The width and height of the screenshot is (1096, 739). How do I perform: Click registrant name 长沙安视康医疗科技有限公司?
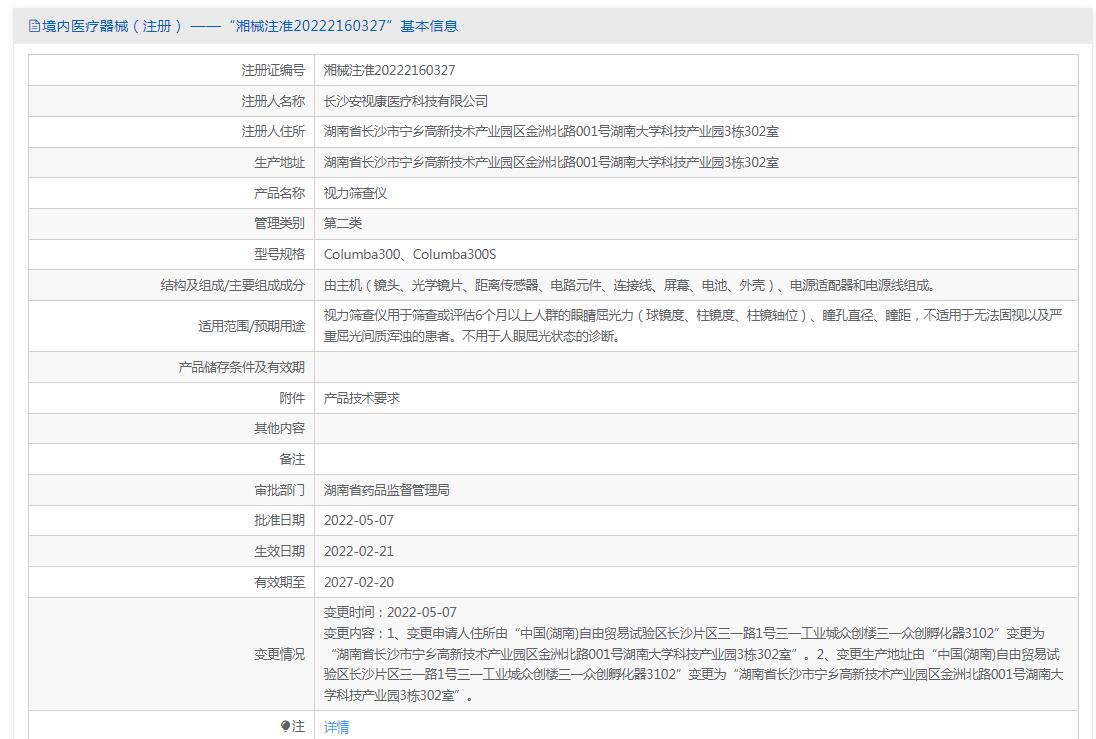406,101
